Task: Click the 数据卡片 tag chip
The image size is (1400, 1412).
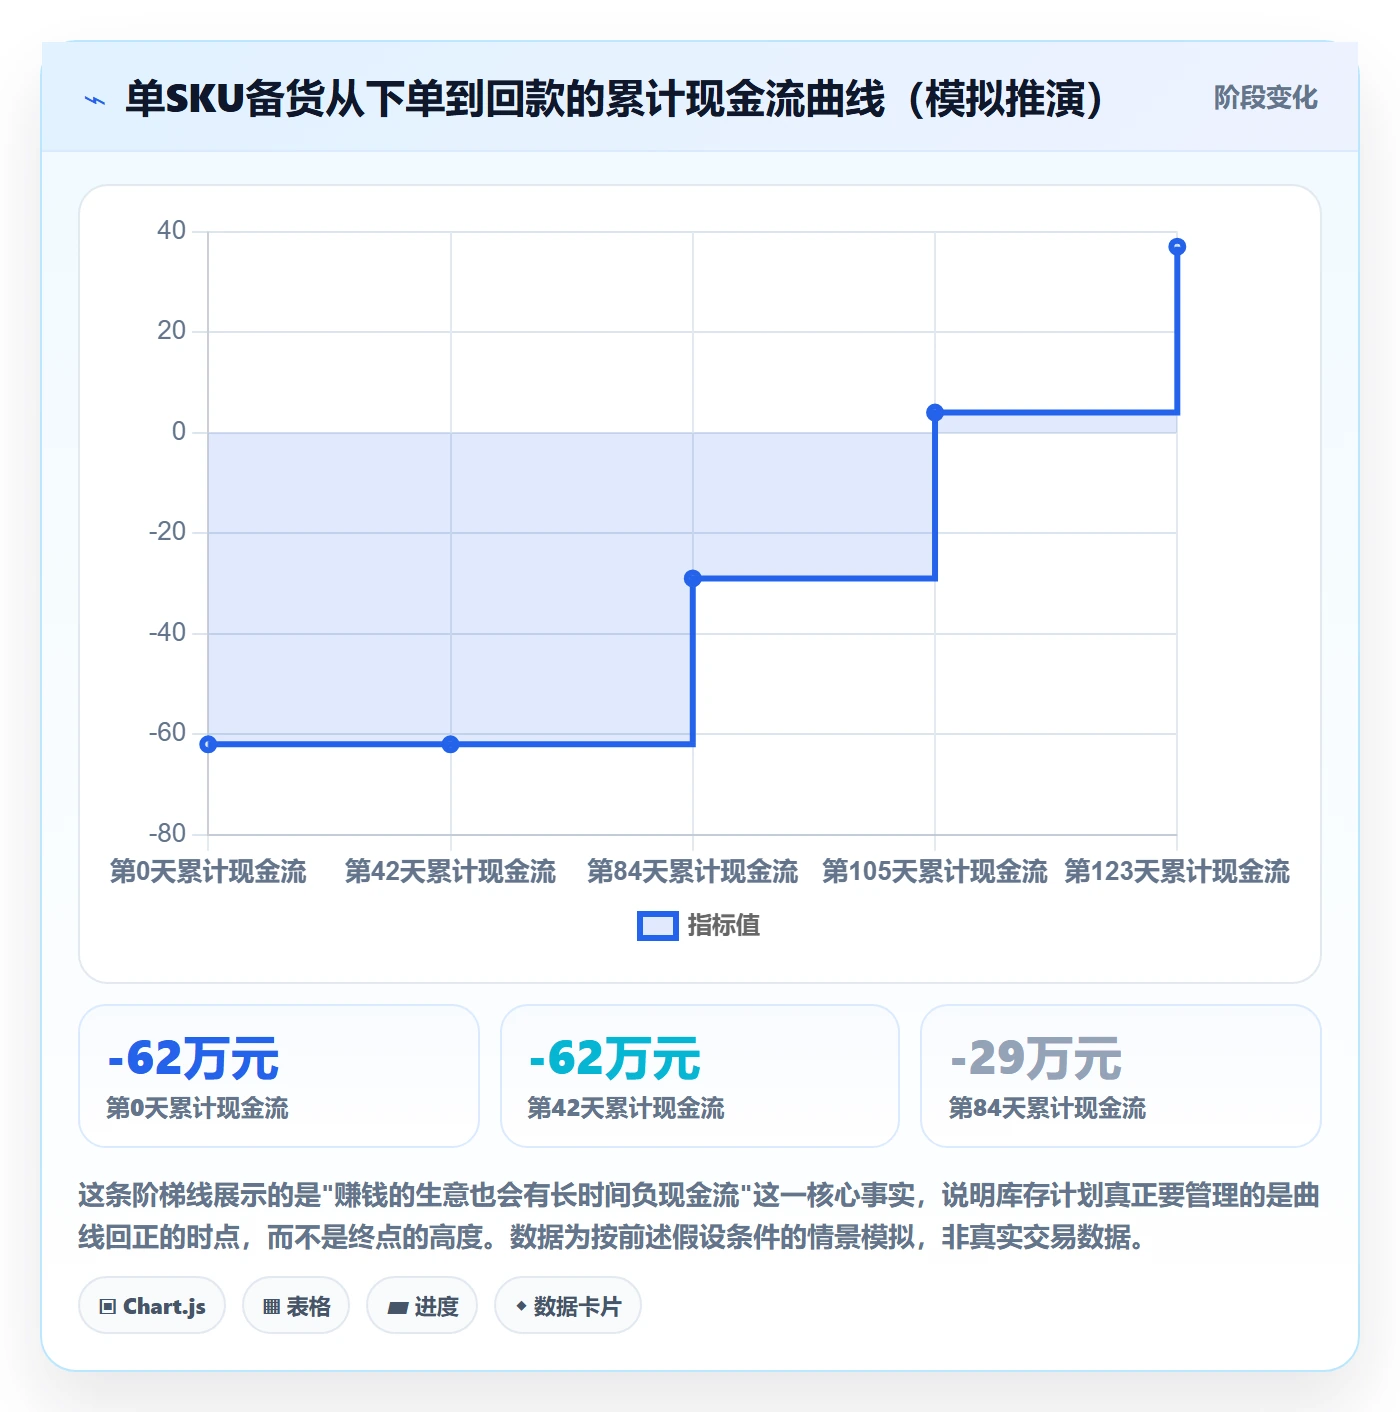Action: (568, 1306)
